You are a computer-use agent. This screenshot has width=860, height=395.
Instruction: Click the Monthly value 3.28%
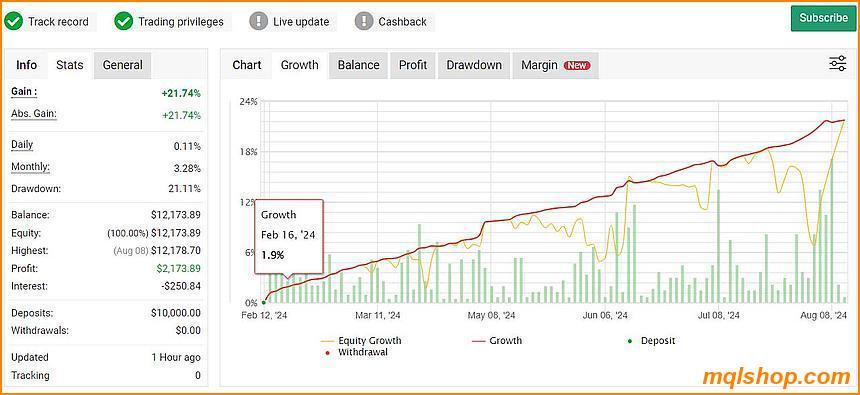tap(186, 168)
